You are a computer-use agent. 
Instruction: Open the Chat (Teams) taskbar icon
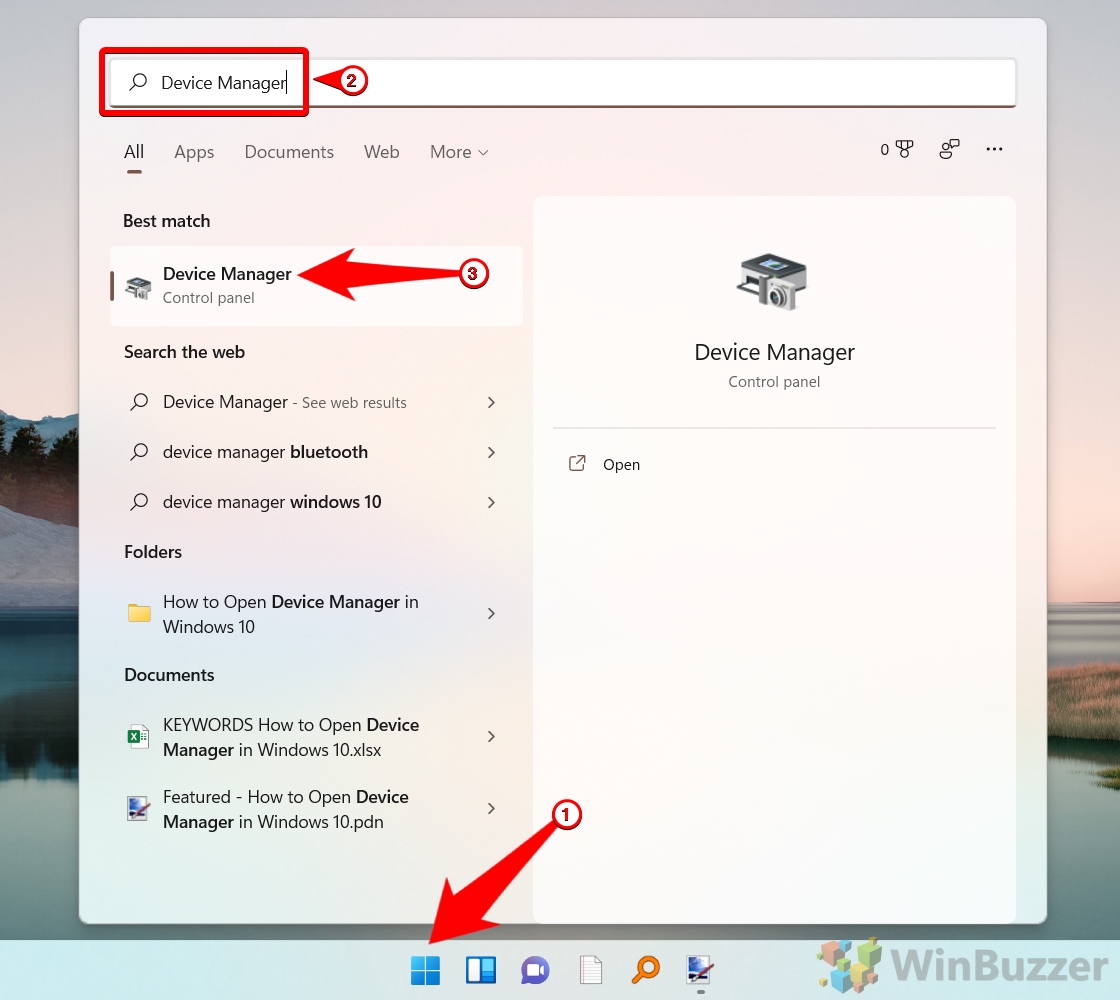[x=535, y=970]
